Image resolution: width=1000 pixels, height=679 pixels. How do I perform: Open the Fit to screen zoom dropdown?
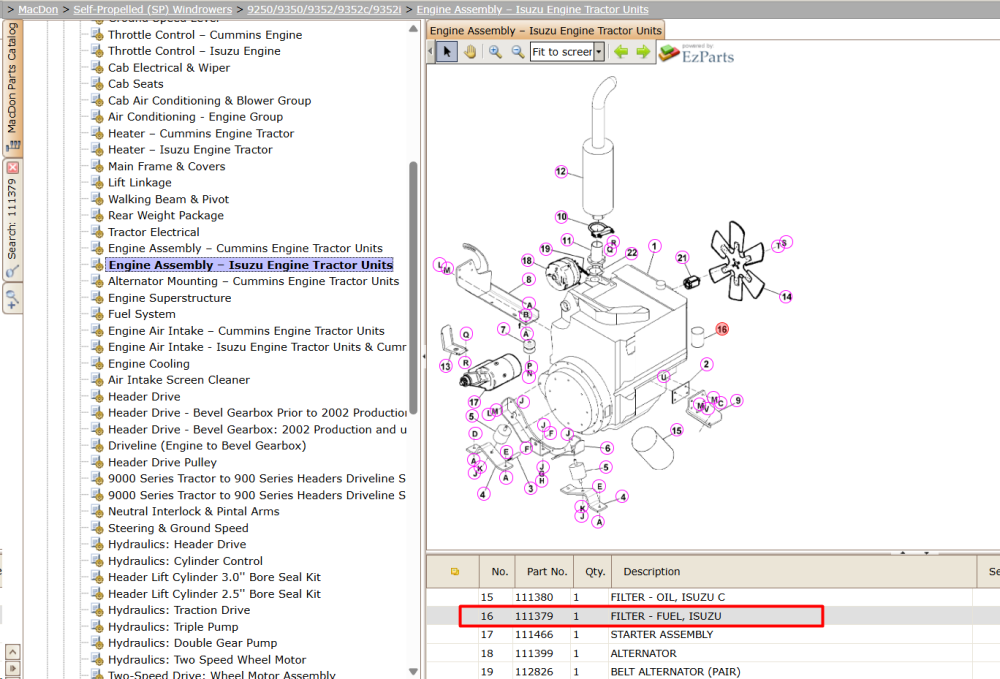599,52
